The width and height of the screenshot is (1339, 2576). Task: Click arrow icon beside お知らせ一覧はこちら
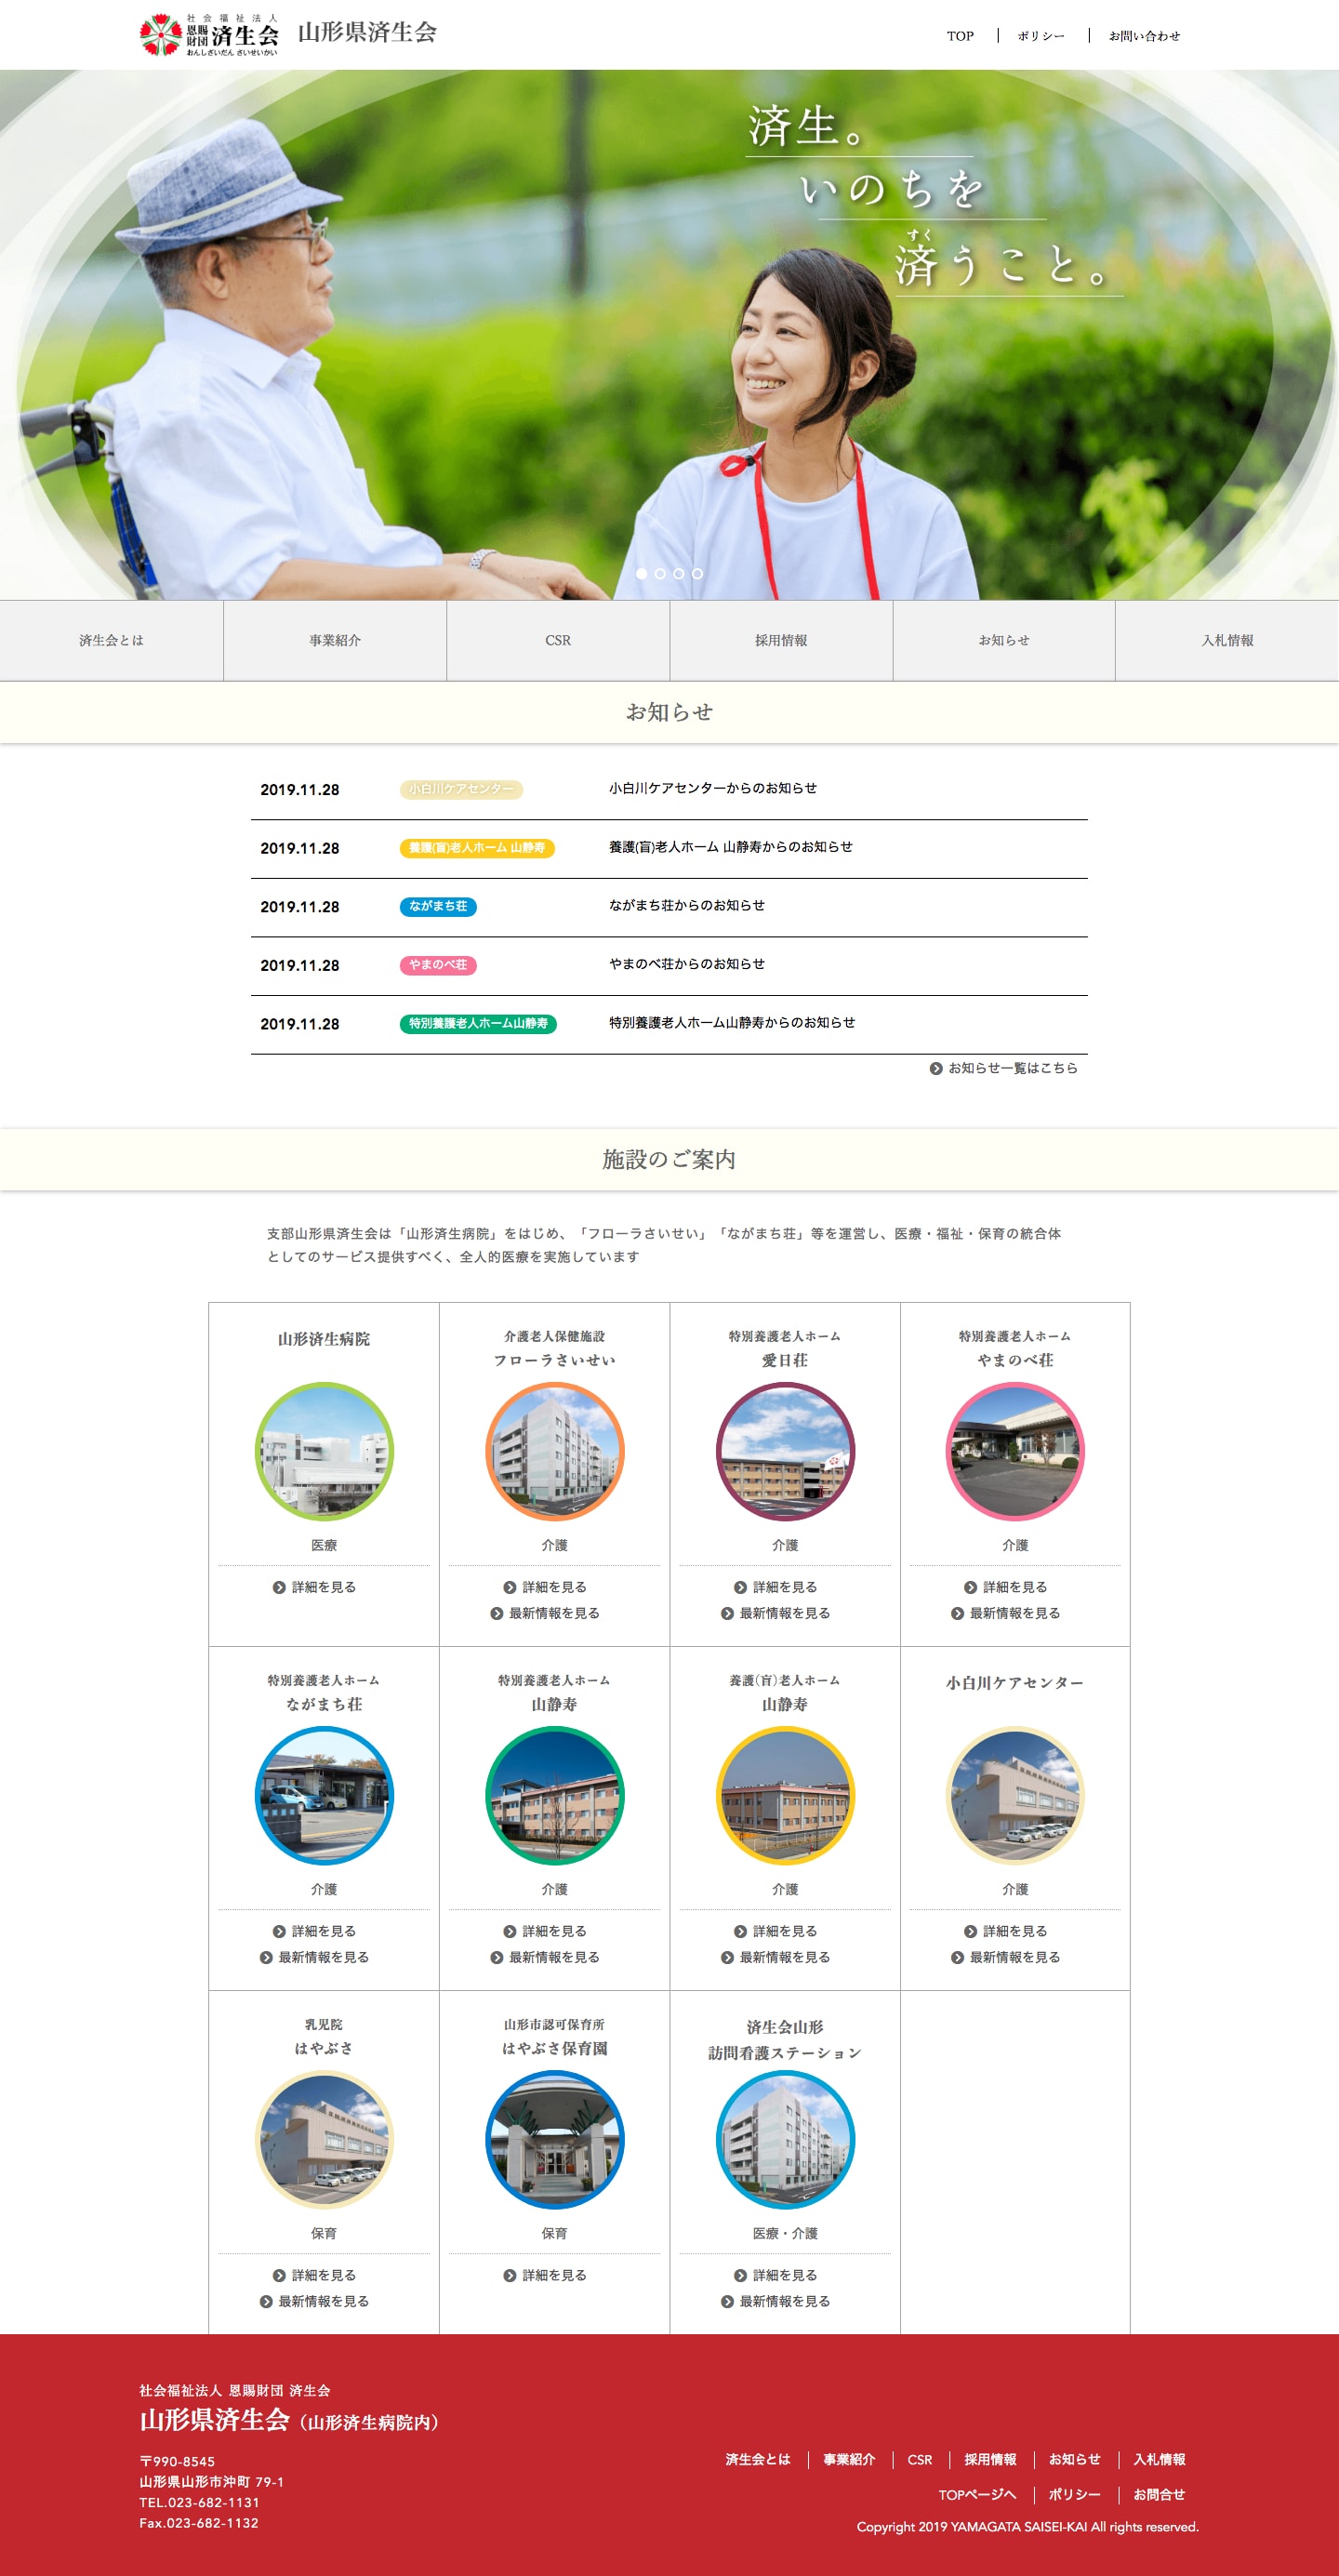(935, 1068)
